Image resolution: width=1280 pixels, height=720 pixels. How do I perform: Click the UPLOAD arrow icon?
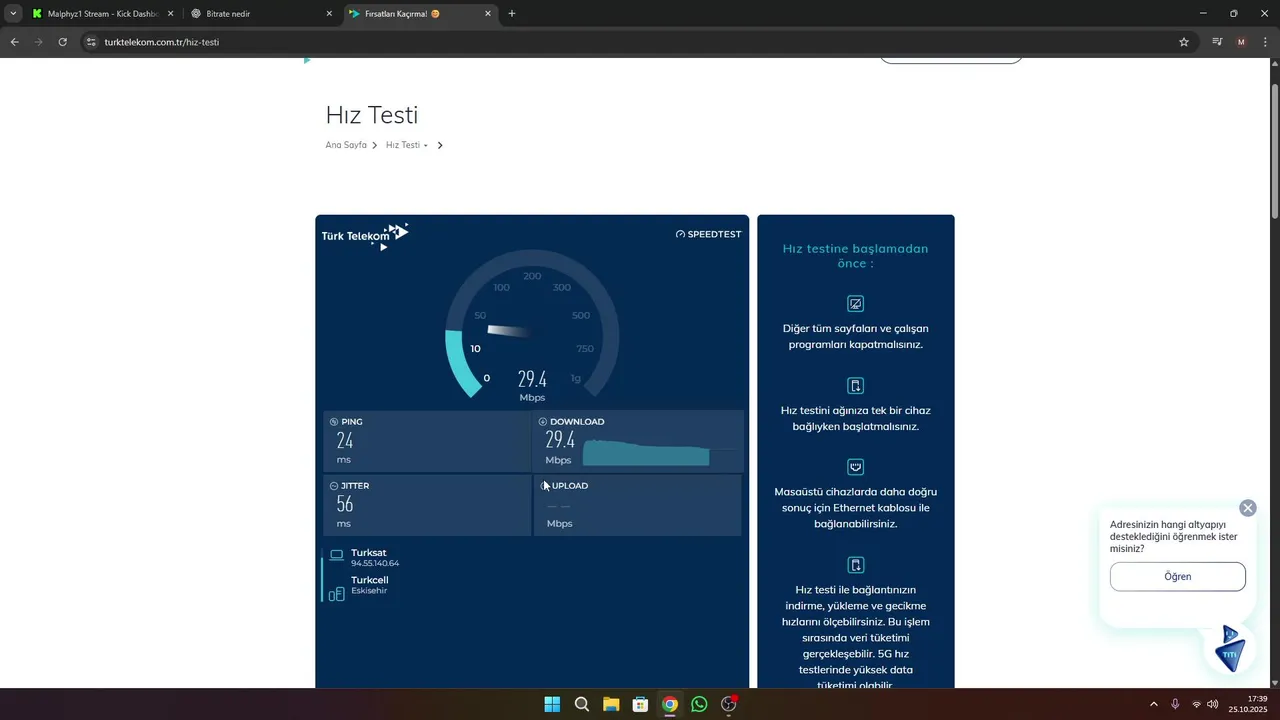pyautogui.click(x=545, y=486)
